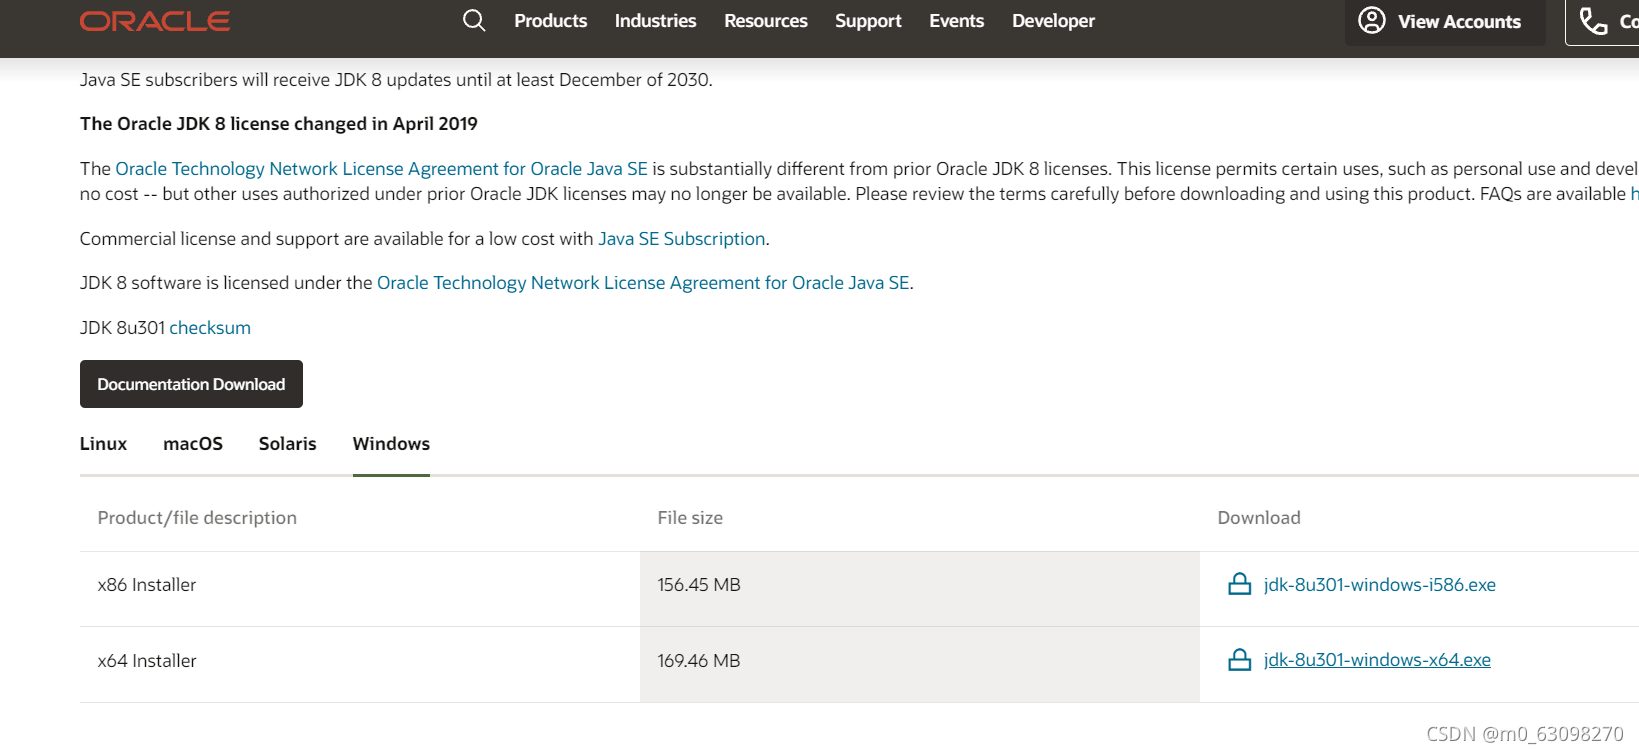Open the Java SE Subscription link
1639x754 pixels.
tap(682, 239)
